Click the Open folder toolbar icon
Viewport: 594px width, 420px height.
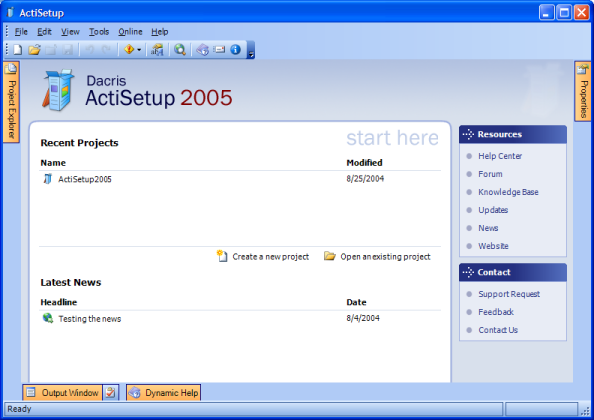(34, 50)
